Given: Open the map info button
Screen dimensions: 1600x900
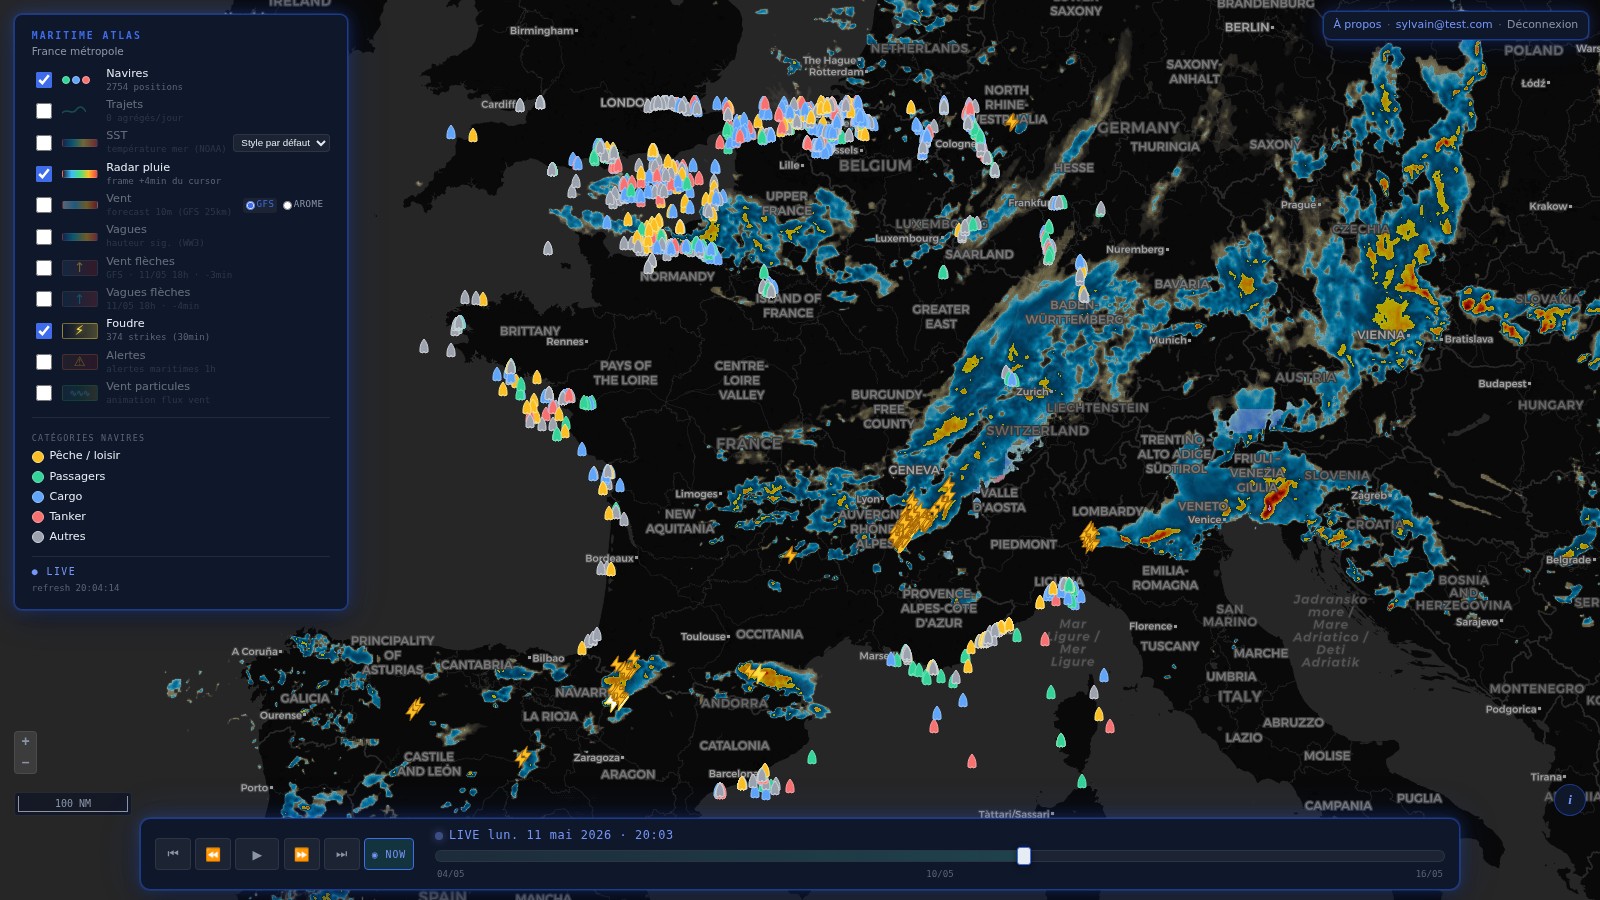Looking at the screenshot, I should point(1570,800).
